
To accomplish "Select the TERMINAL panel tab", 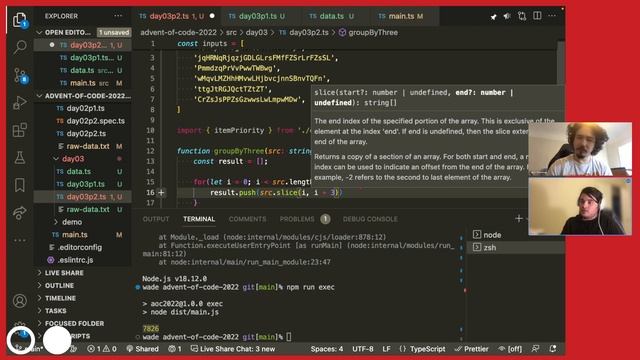I will click(199, 219).
